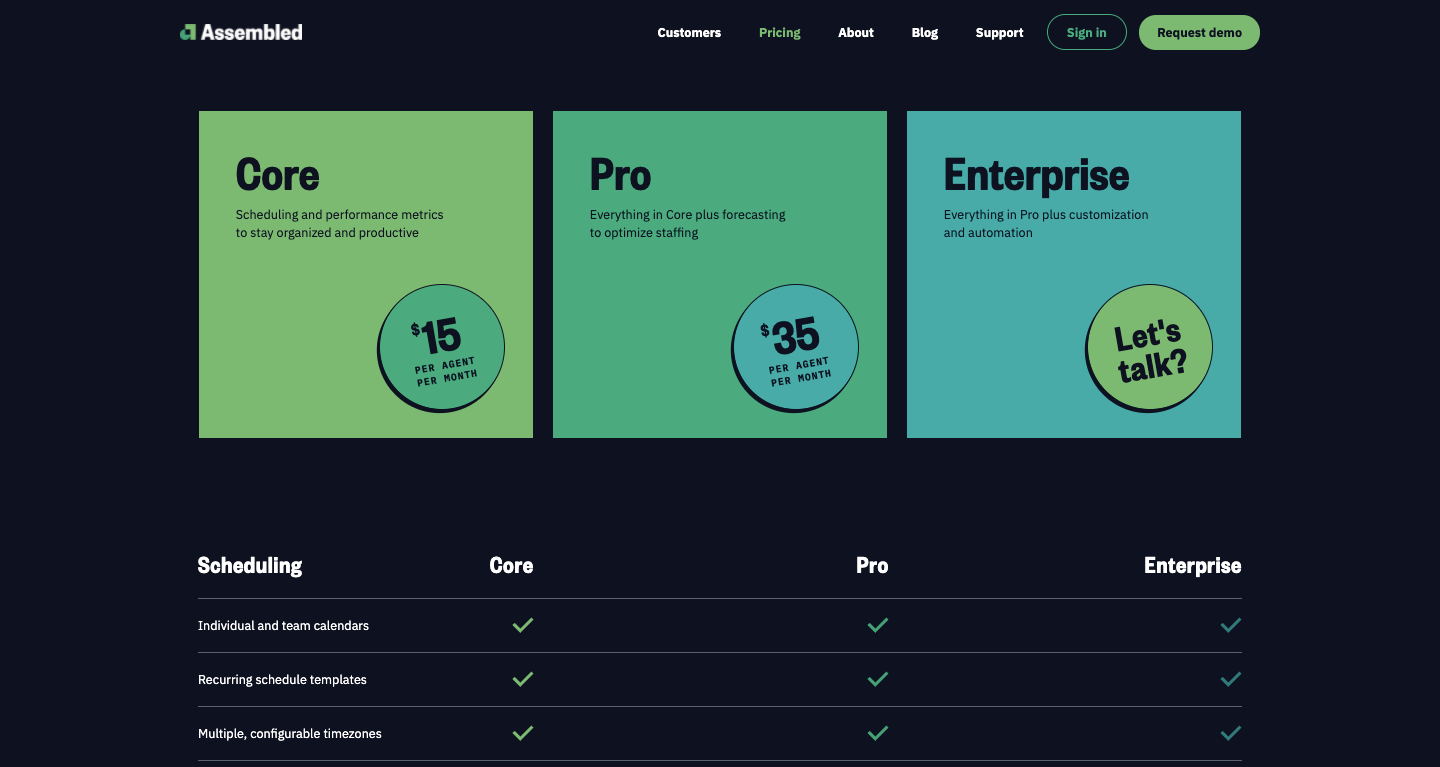The height and width of the screenshot is (767, 1440).
Task: Click Core checkmark for Recurring schedule templates
Action: [523, 679]
